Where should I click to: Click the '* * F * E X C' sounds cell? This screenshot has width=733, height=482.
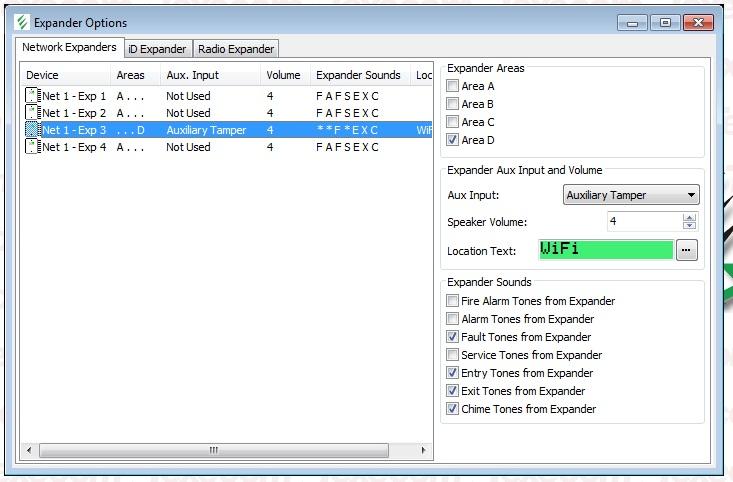(347, 130)
